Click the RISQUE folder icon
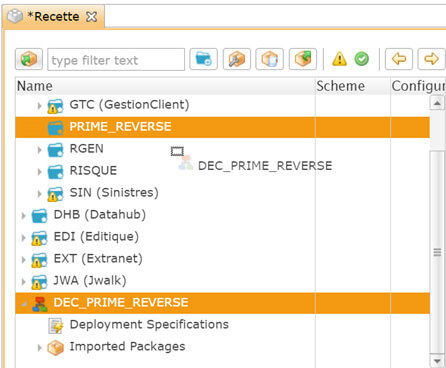The width and height of the screenshot is (446, 368). (x=55, y=172)
